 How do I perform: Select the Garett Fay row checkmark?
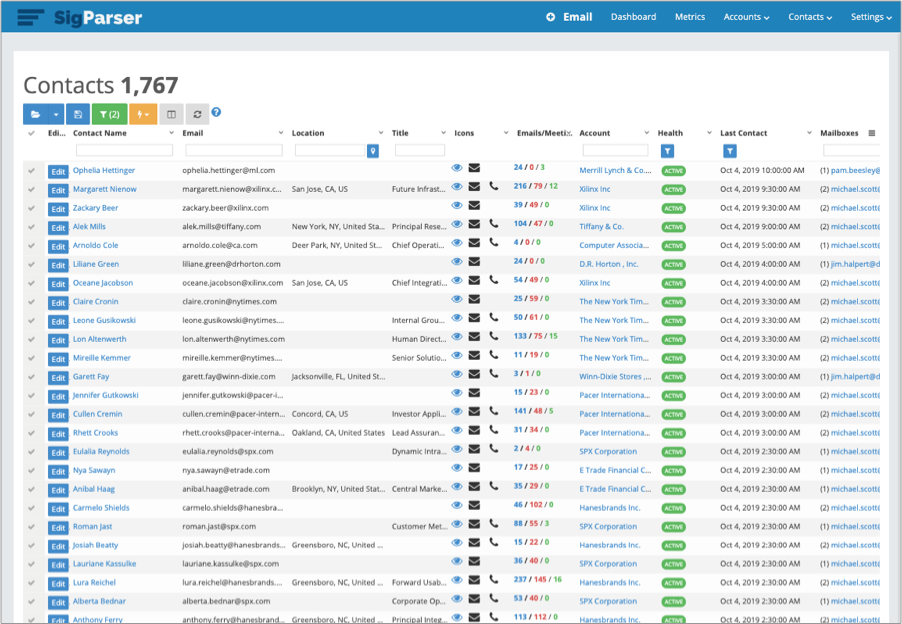(x=32, y=377)
